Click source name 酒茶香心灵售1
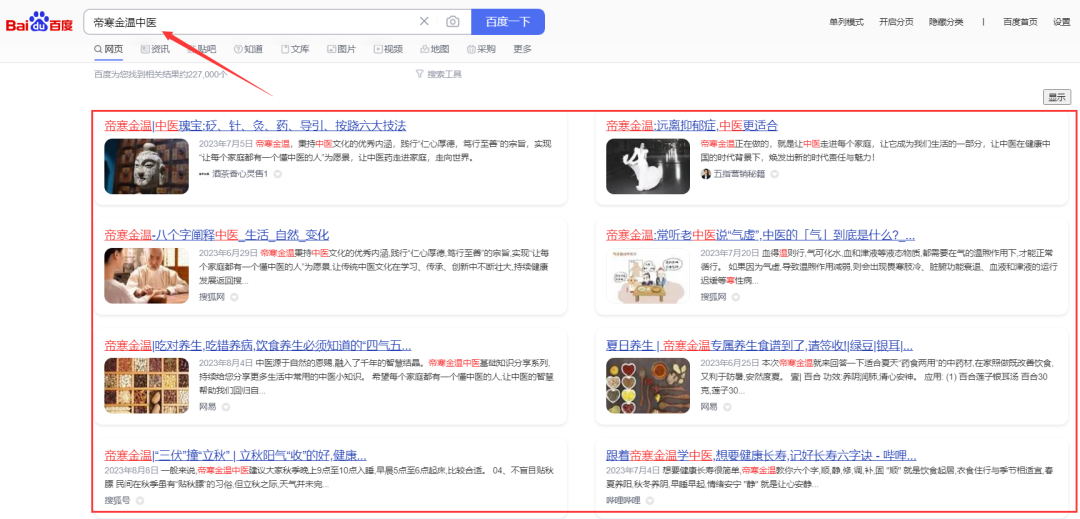This screenshot has width=1080, height=519. click(x=240, y=174)
